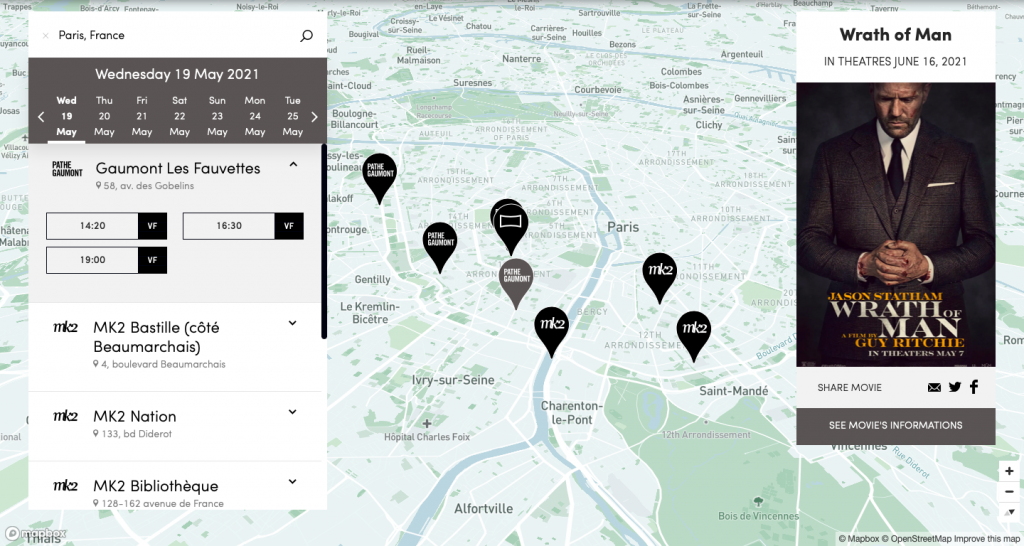This screenshot has width=1024, height=546.
Task: Click grey selected Pathé Gaumont map pin
Action: click(516, 282)
